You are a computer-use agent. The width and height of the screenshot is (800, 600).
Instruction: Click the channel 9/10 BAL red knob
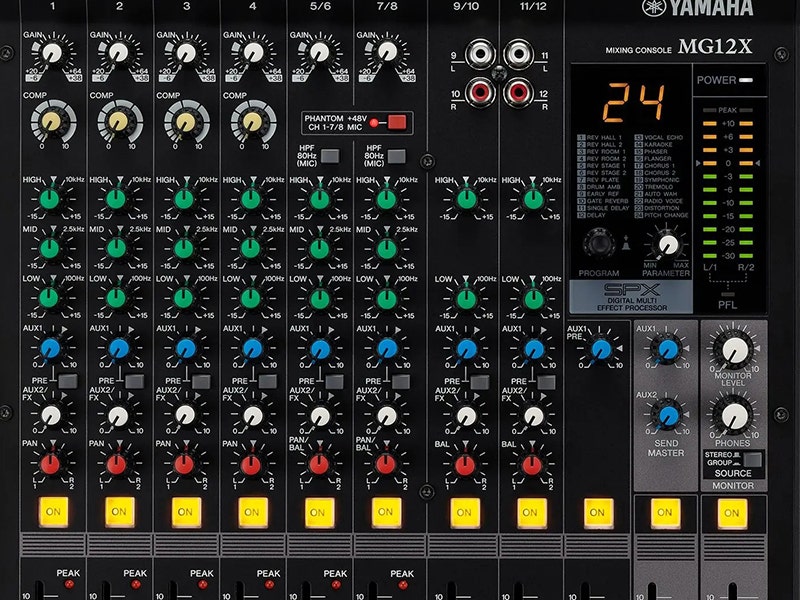click(x=465, y=465)
